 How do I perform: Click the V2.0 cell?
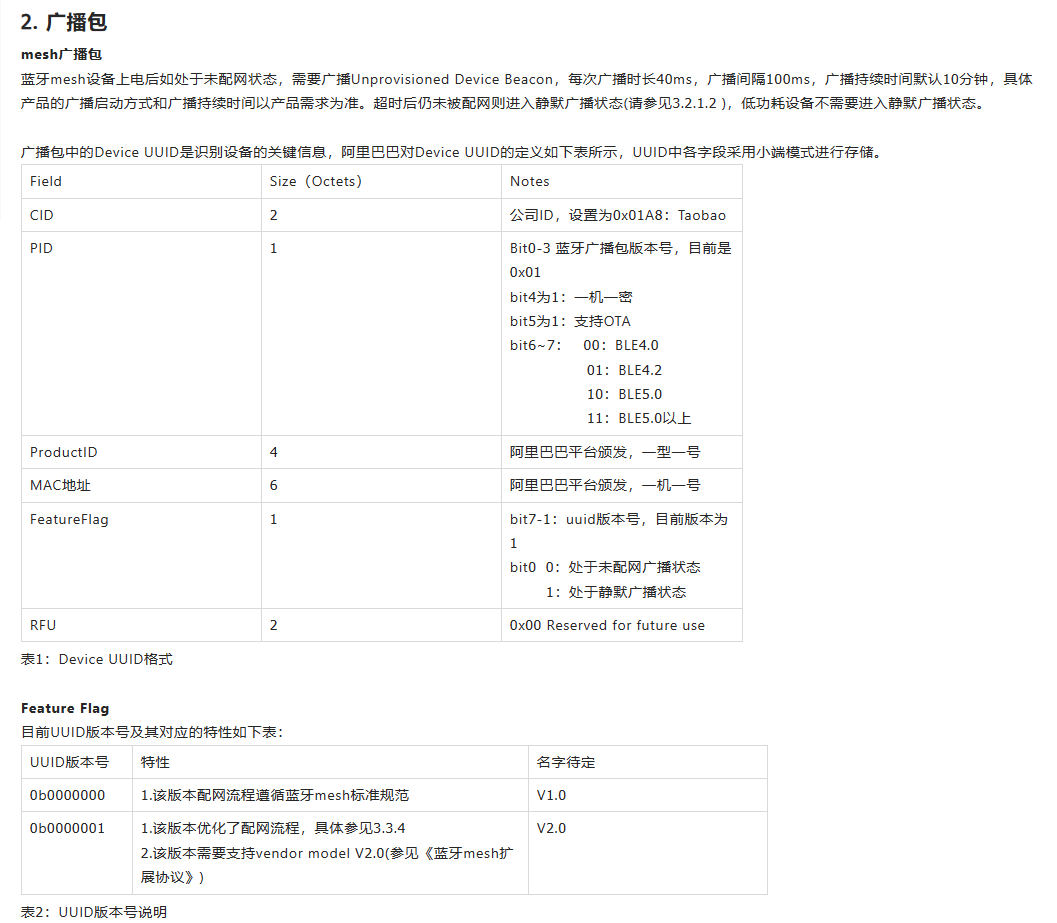pos(549,828)
